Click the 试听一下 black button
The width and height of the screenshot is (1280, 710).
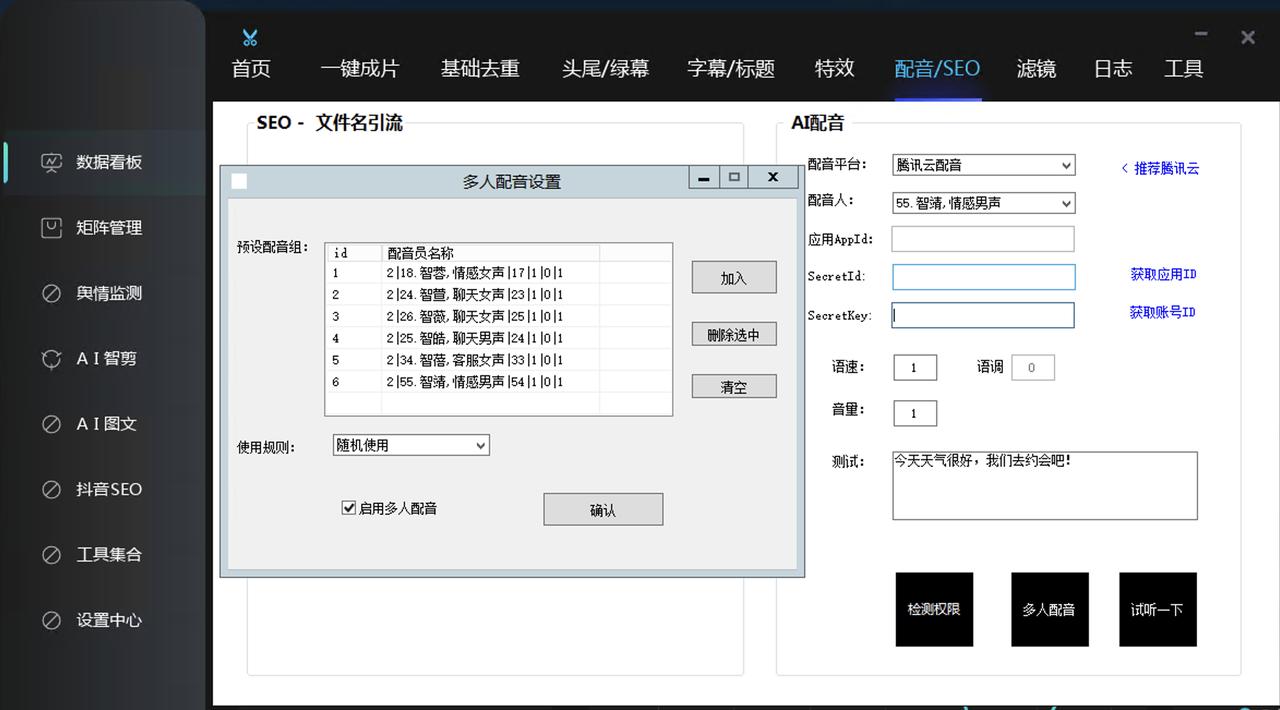pos(1157,609)
